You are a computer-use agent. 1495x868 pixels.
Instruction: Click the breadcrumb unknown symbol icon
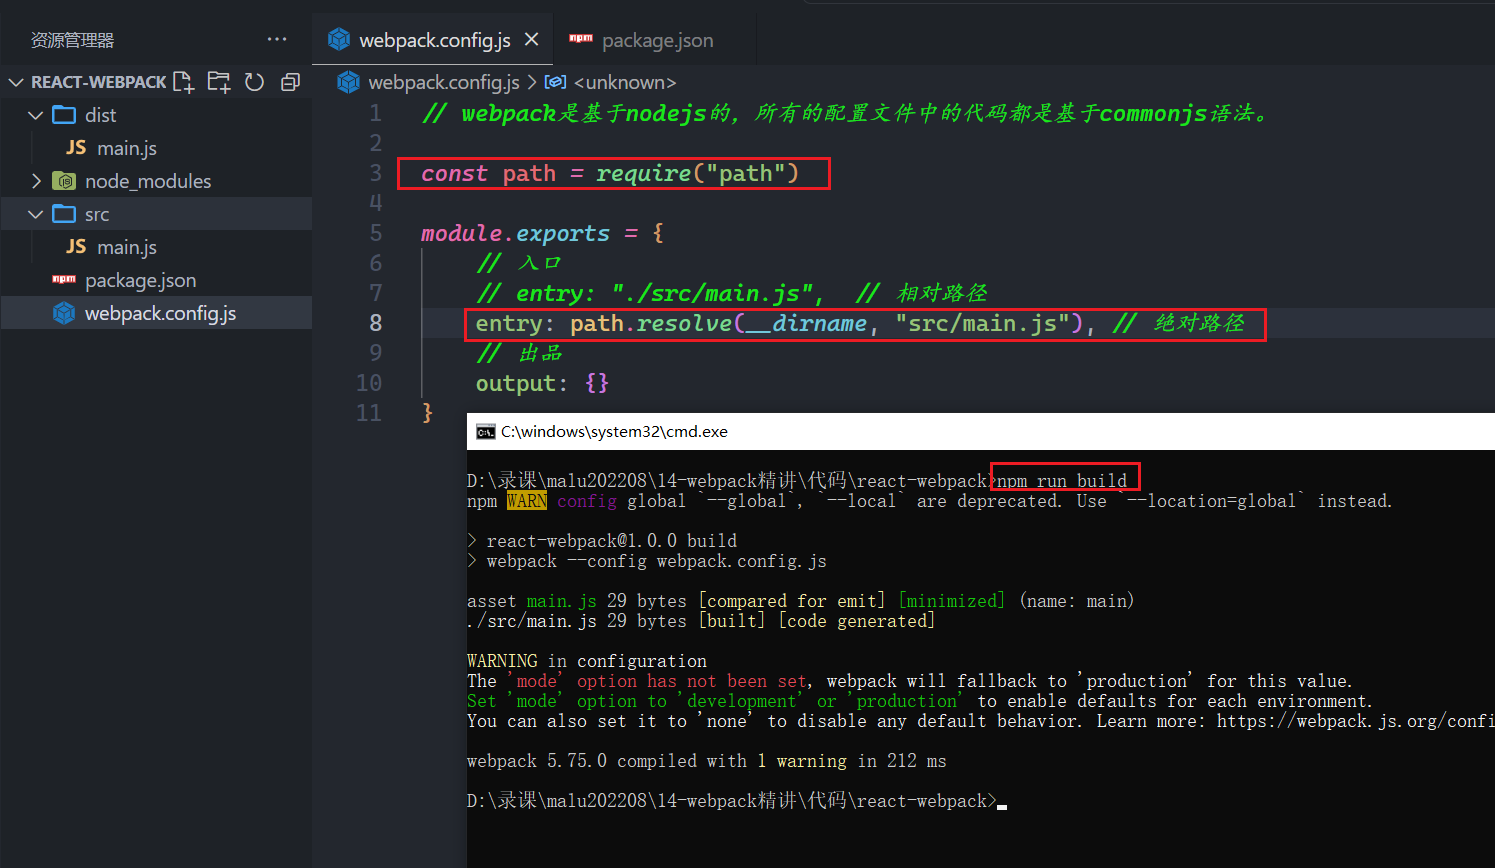tap(555, 82)
